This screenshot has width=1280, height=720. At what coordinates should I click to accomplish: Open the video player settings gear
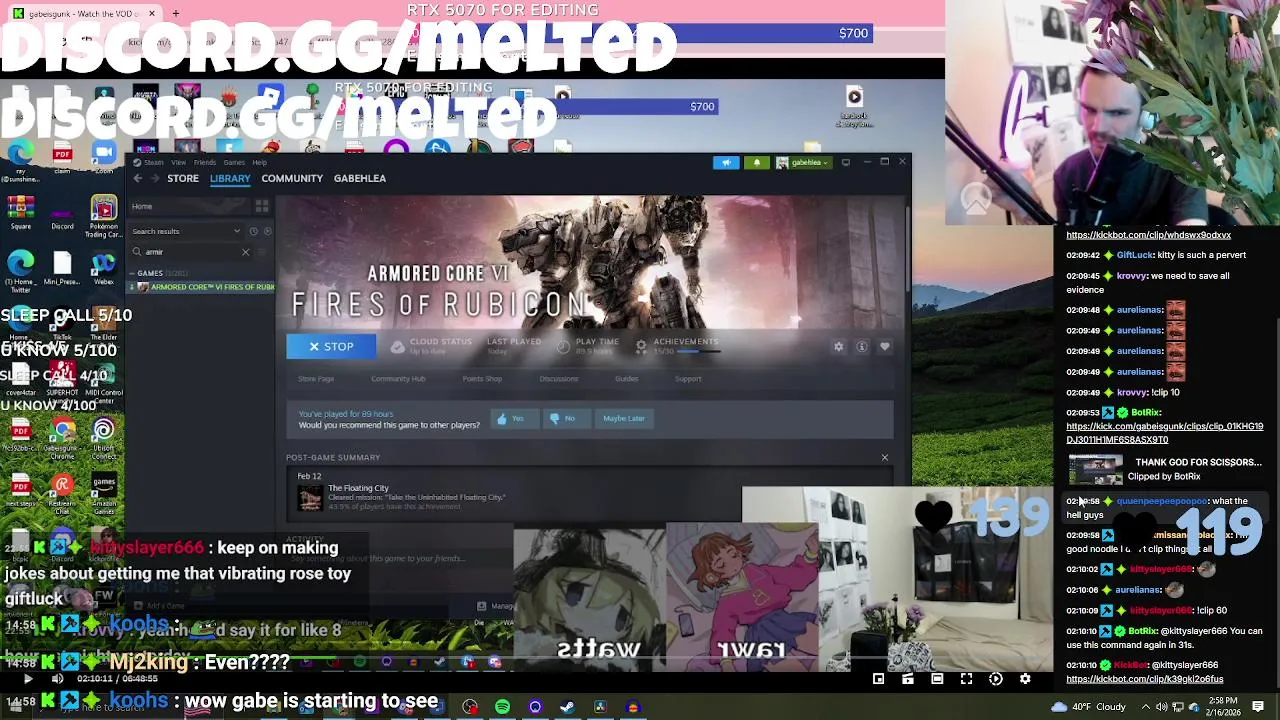point(1025,679)
